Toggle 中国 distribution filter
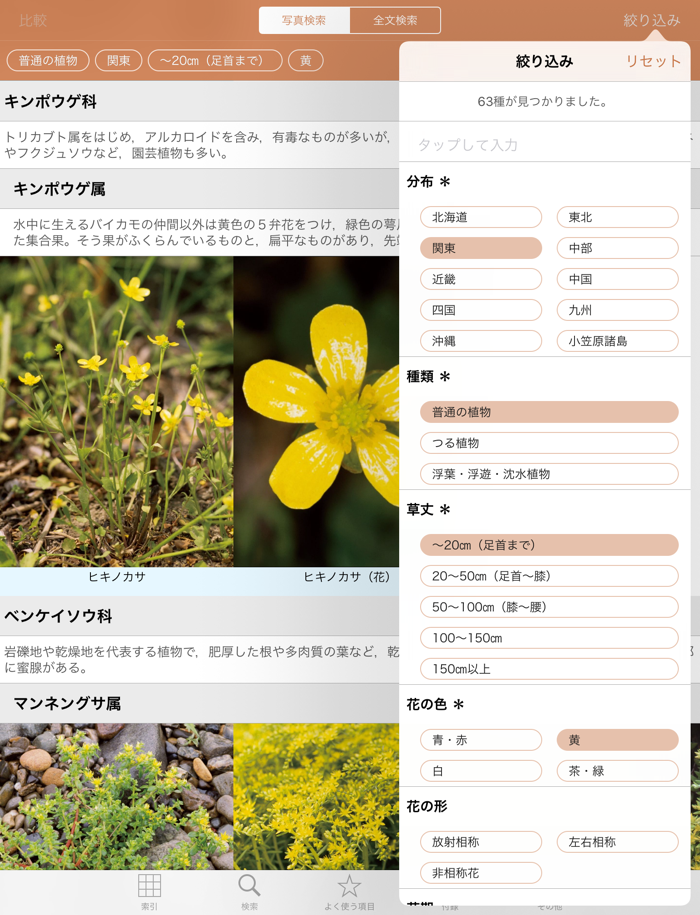Screen dimensions: 700x915 pyautogui.click(x=617, y=279)
